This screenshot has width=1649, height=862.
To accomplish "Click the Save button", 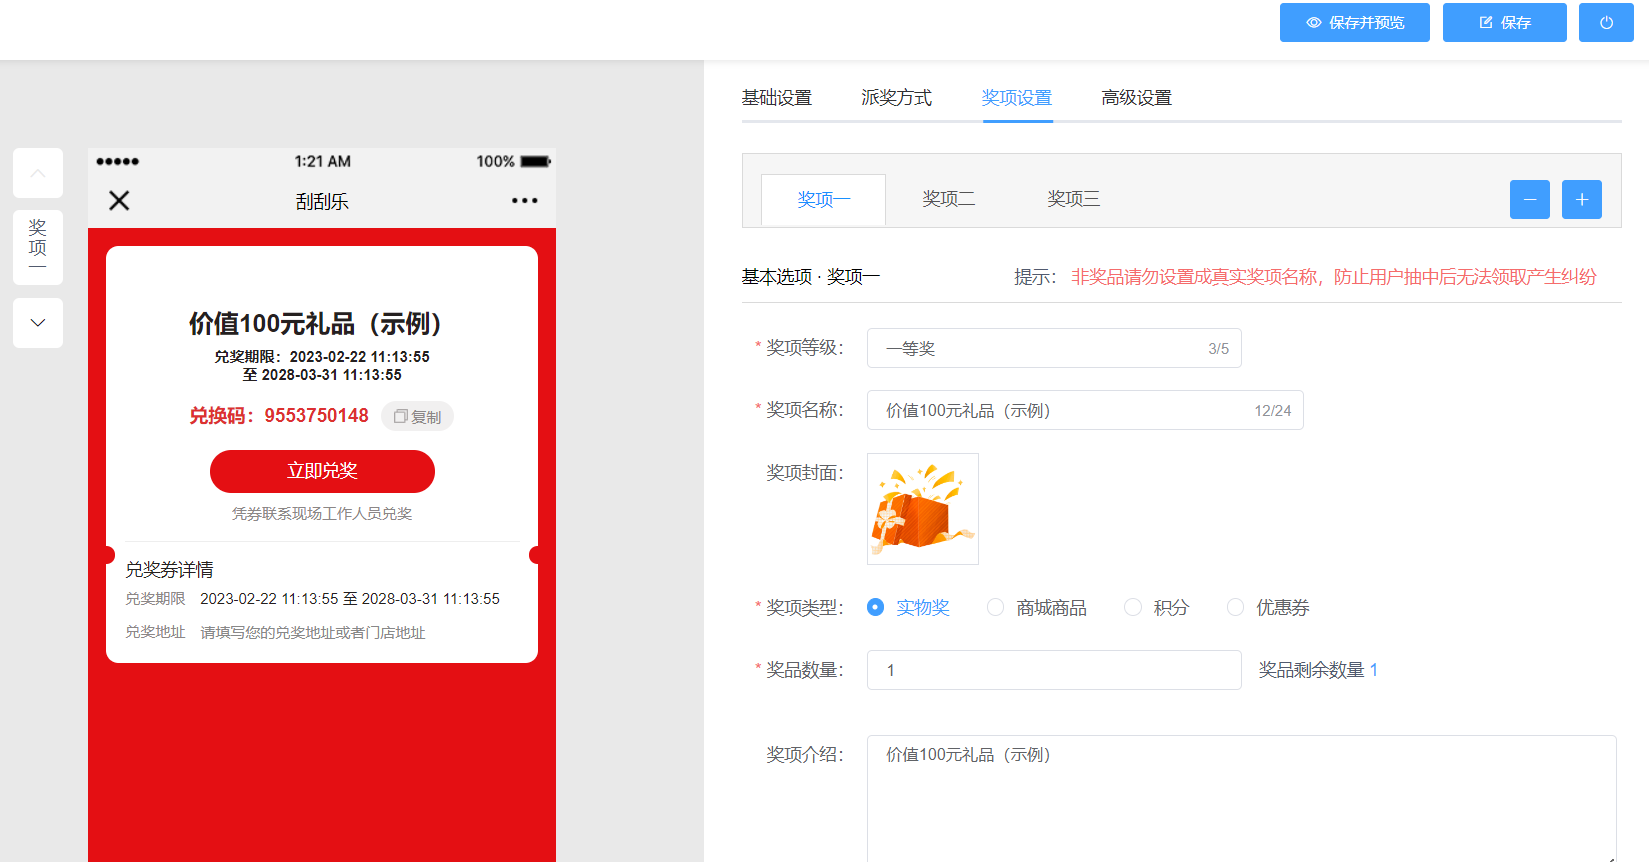I will [x=1505, y=22].
